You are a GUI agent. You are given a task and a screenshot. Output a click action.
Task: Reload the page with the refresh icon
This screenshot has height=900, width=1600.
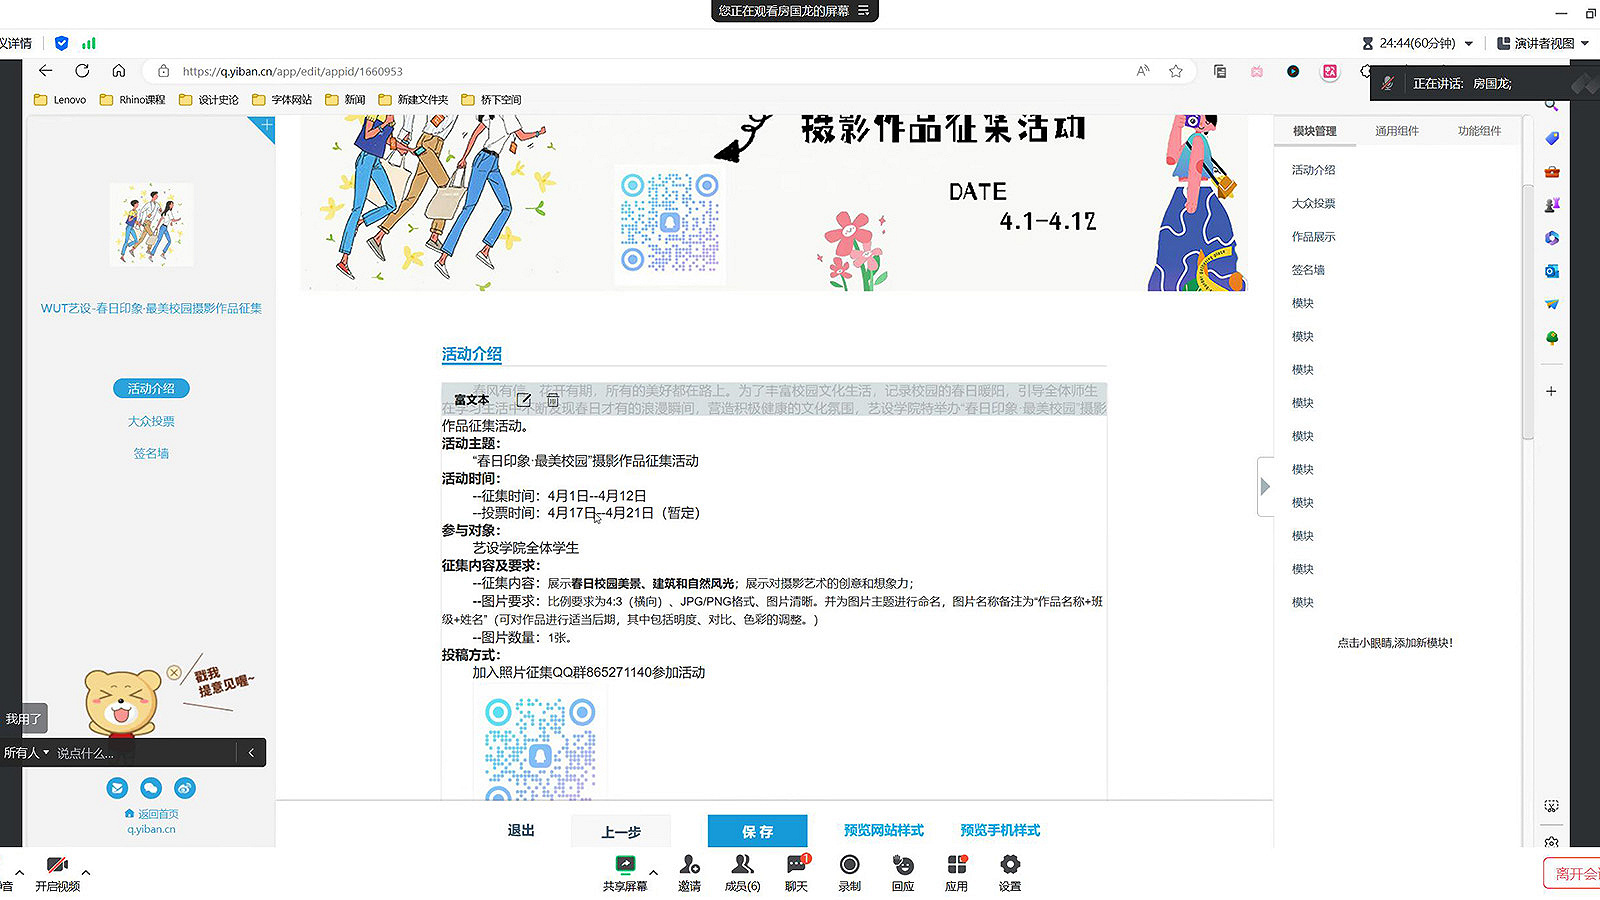82,71
